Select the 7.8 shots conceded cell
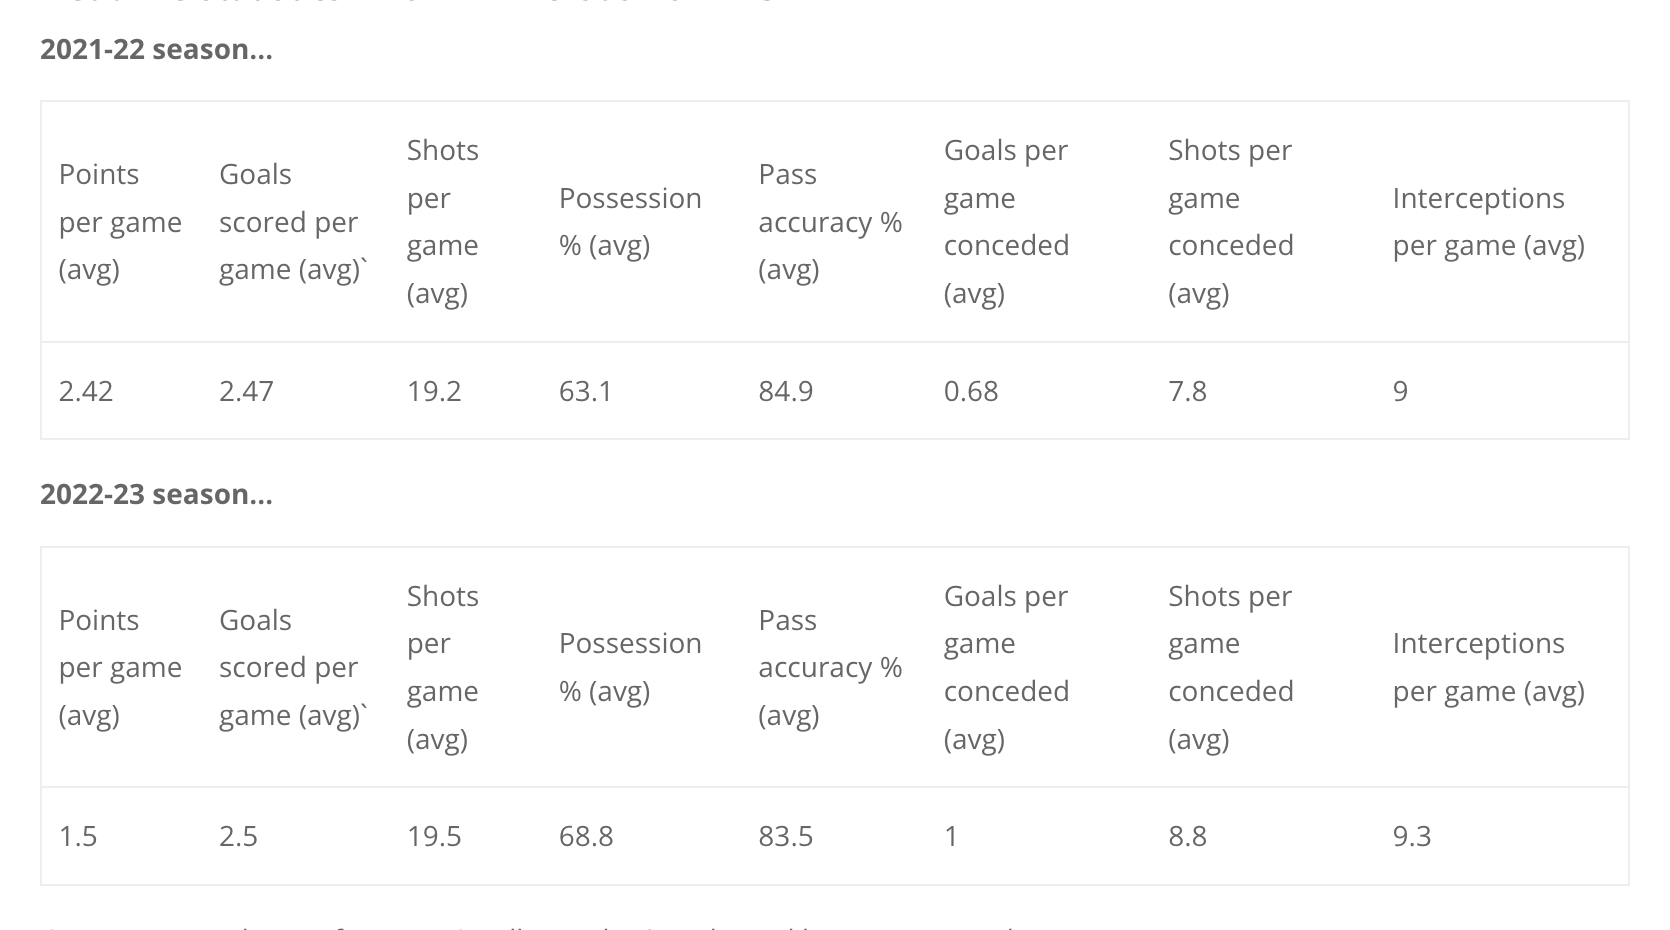The width and height of the screenshot is (1670, 930). [1187, 391]
